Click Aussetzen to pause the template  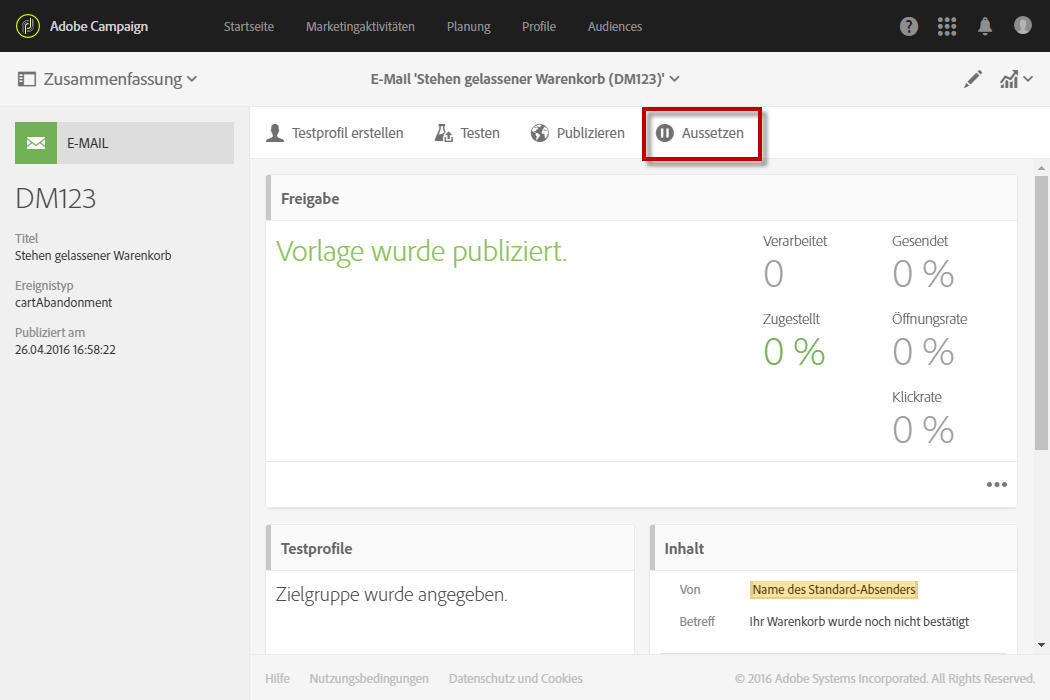point(700,133)
